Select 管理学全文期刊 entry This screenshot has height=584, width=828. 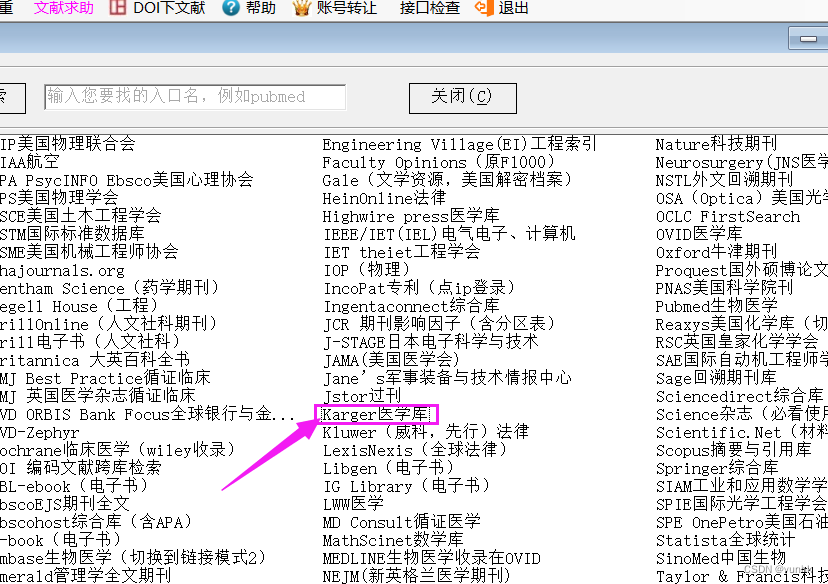pos(86,575)
